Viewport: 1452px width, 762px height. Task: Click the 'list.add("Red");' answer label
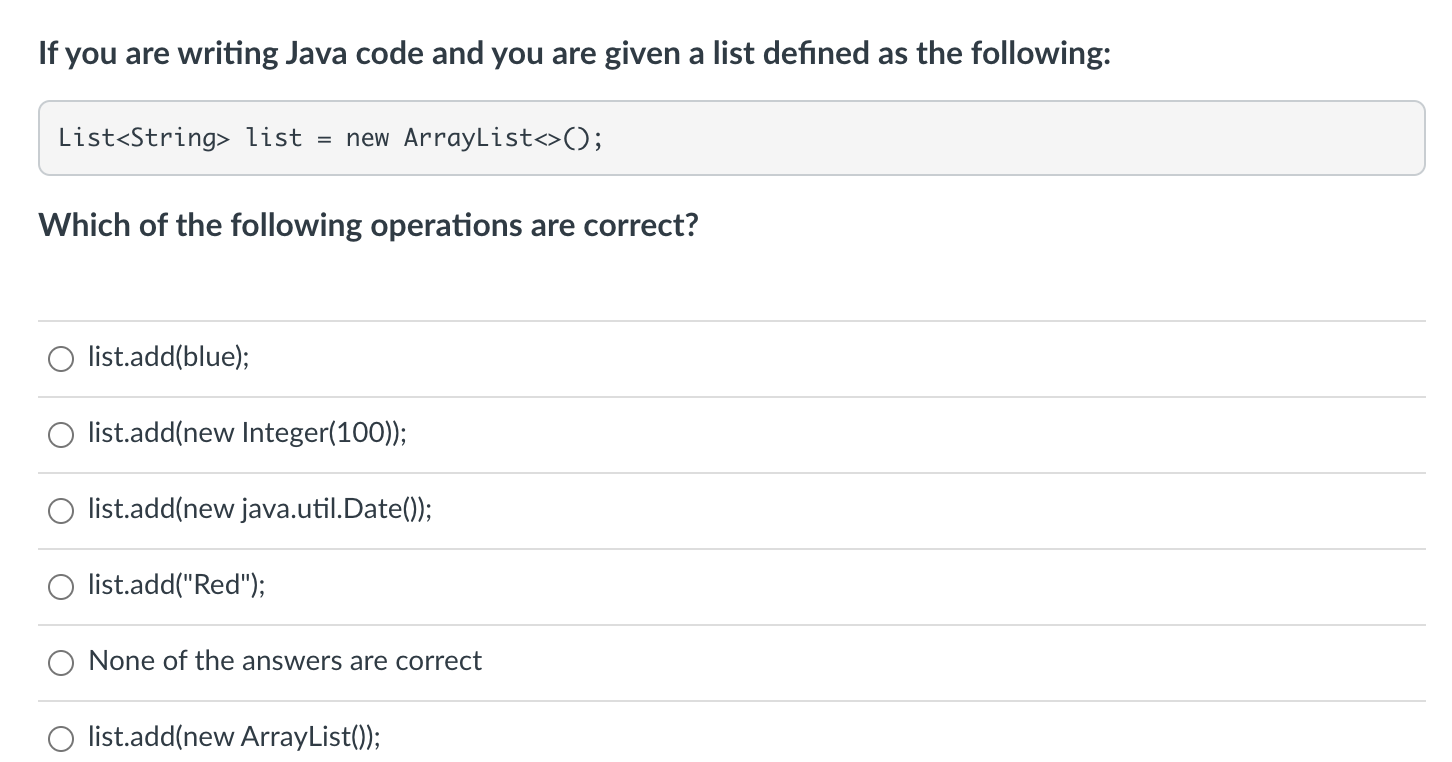point(177,585)
